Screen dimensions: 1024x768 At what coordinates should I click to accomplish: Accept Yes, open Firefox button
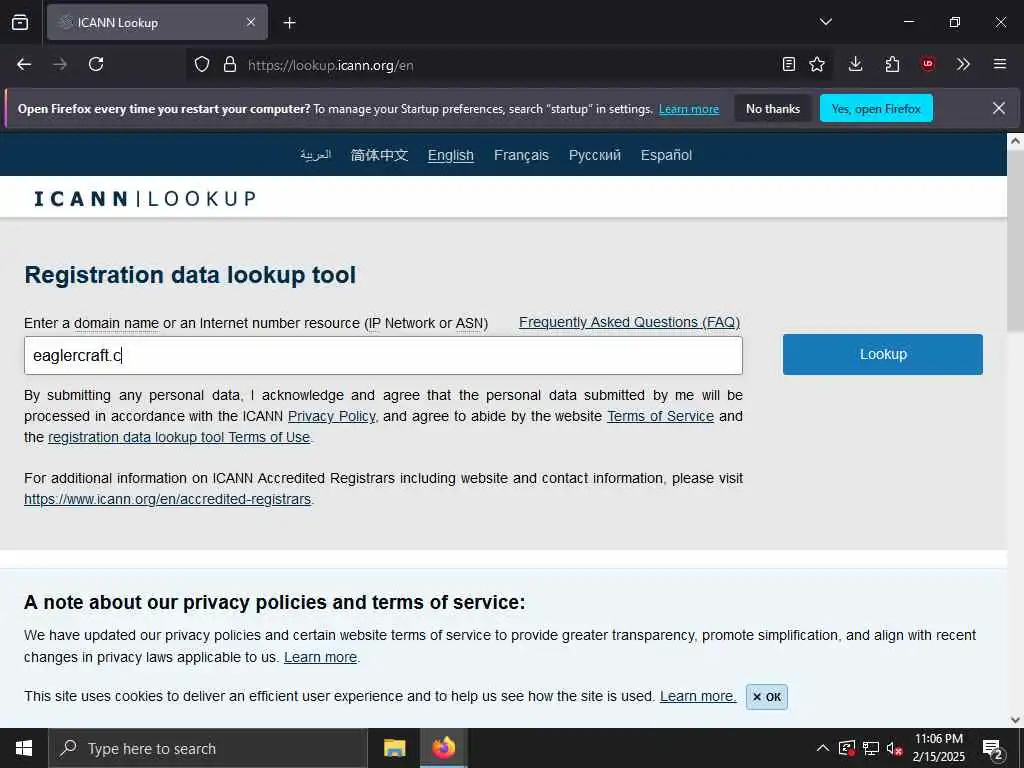click(x=876, y=108)
